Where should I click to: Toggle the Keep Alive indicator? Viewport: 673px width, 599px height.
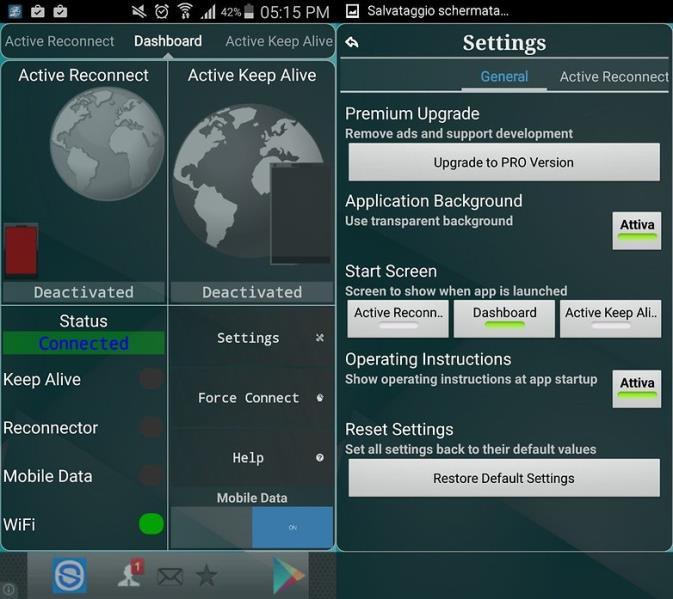[151, 379]
